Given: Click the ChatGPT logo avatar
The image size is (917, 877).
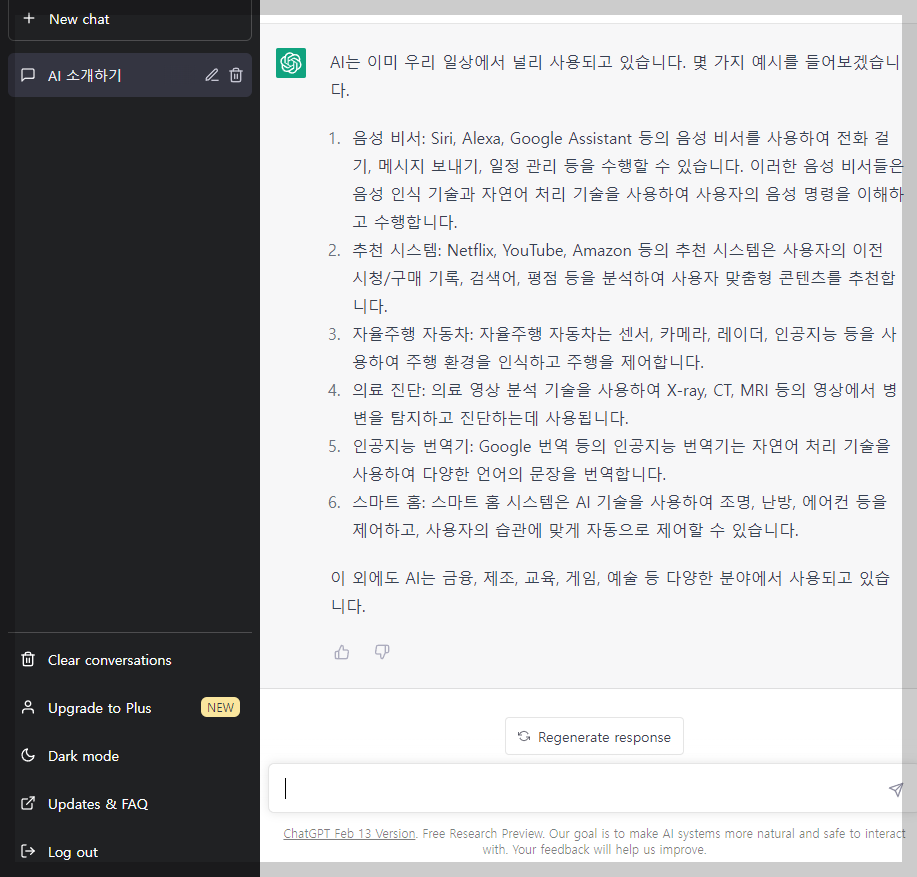Looking at the screenshot, I should click(x=291, y=63).
